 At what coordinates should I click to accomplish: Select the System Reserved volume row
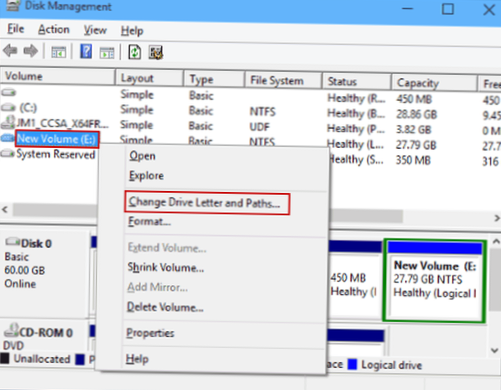(x=56, y=154)
